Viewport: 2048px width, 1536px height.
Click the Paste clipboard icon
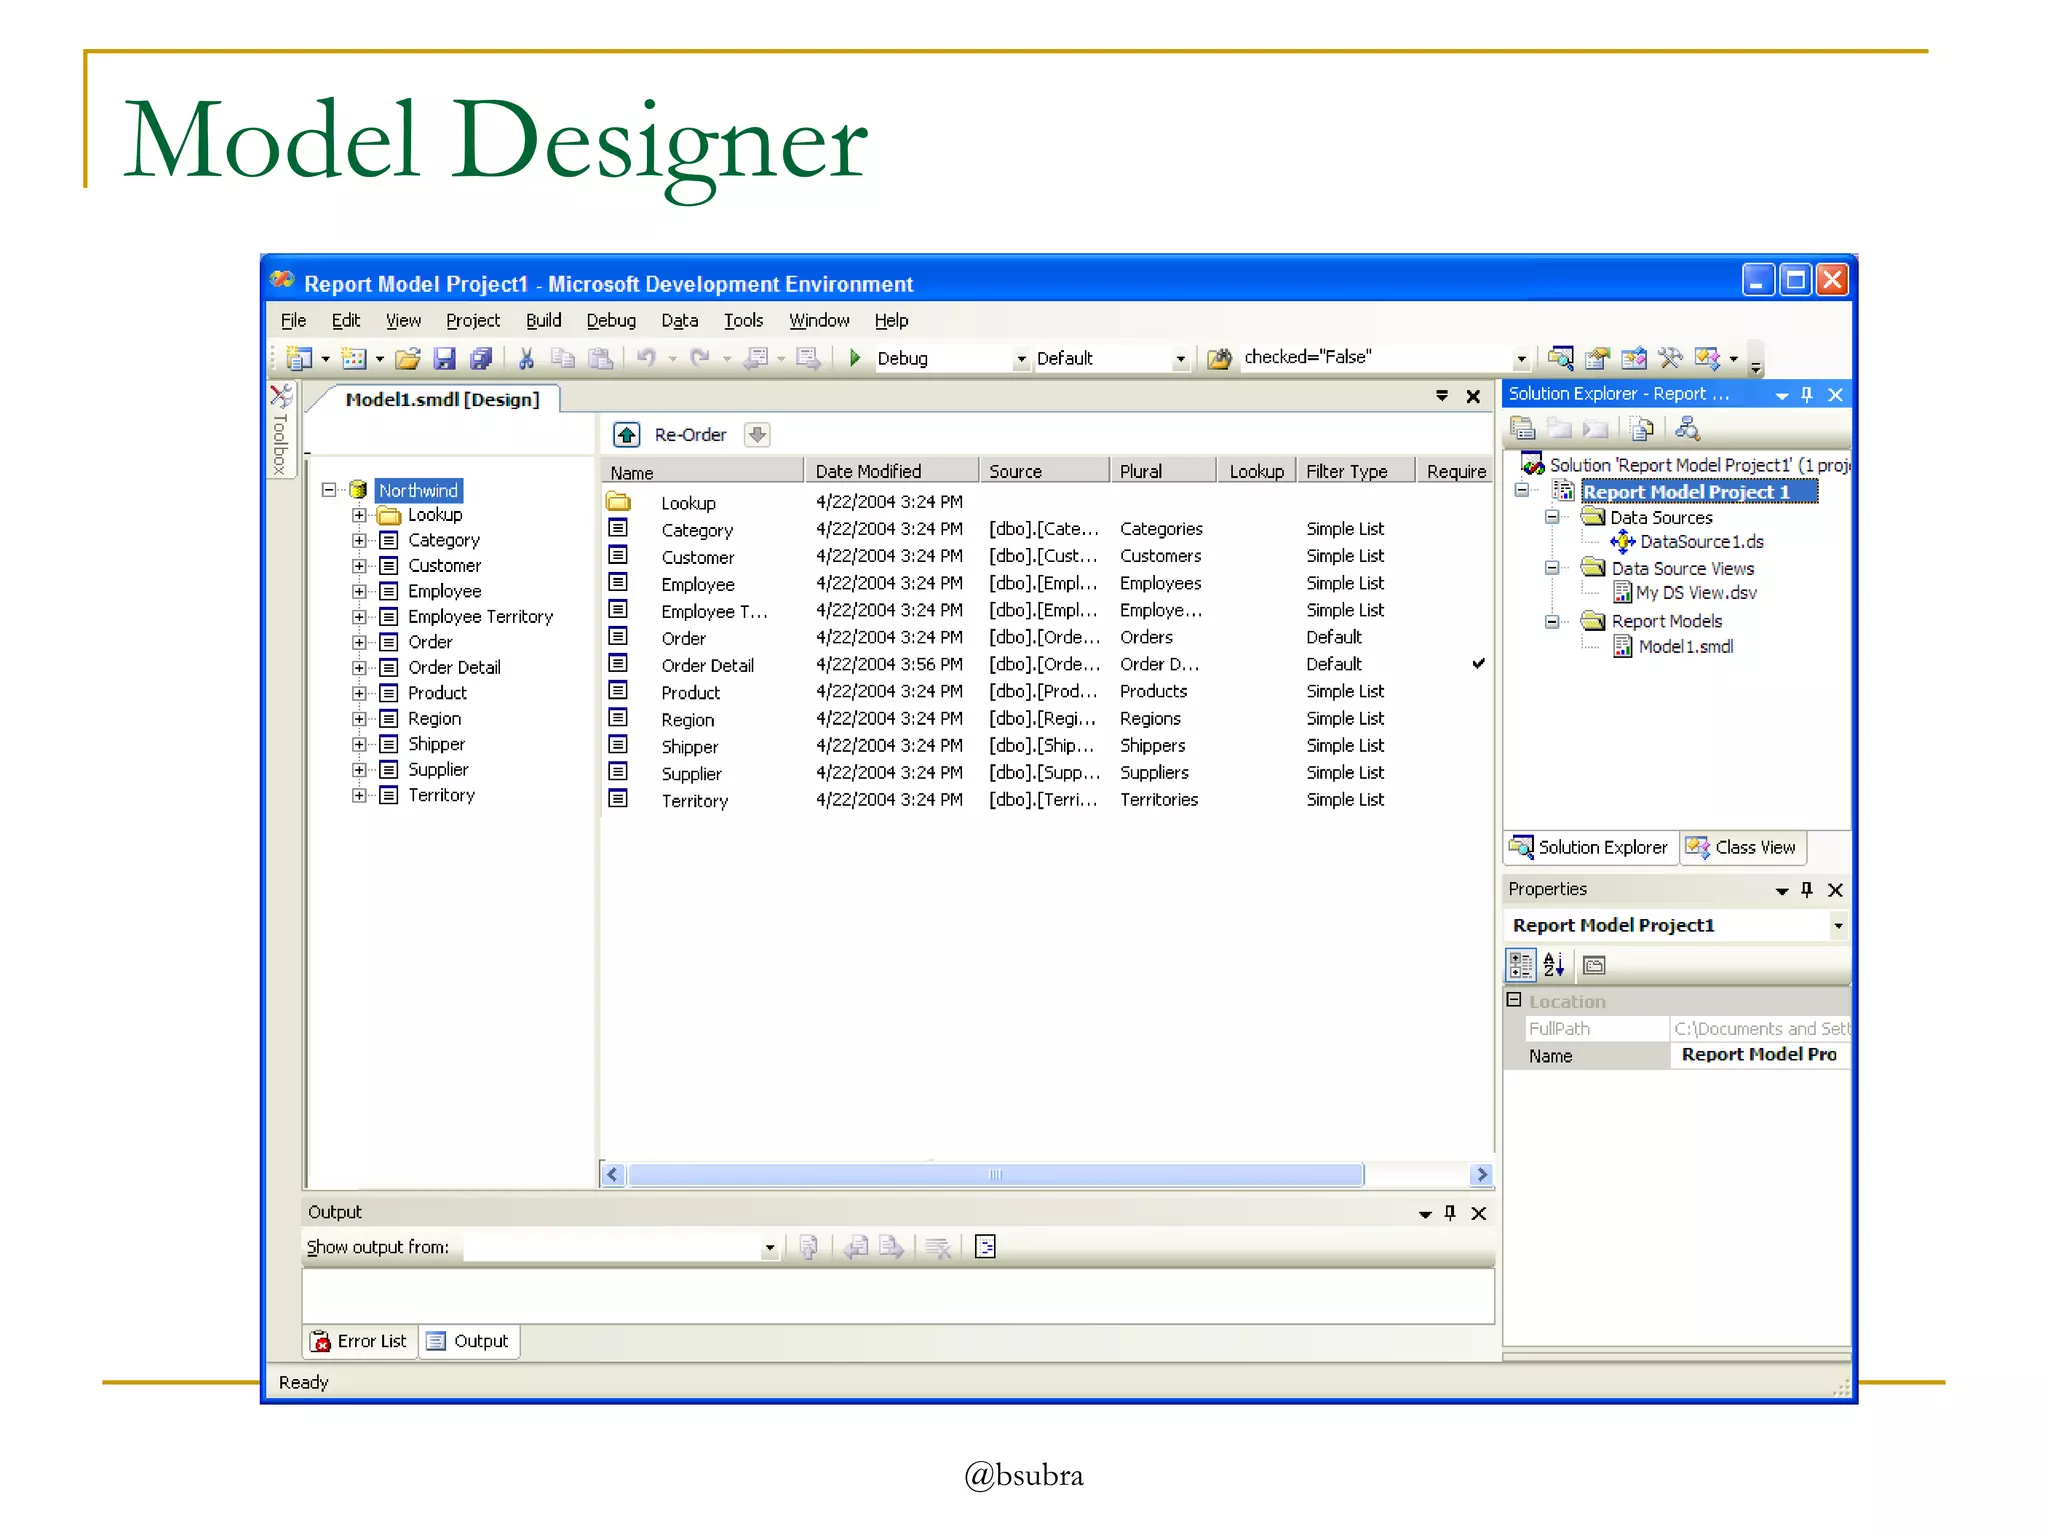point(600,358)
